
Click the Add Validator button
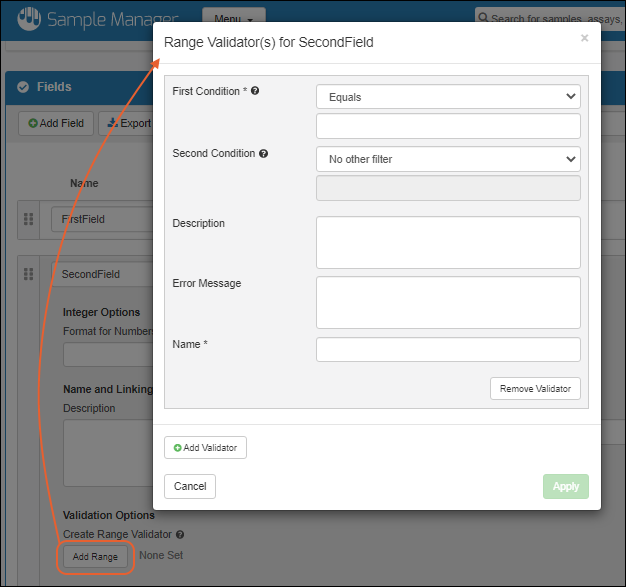click(205, 448)
